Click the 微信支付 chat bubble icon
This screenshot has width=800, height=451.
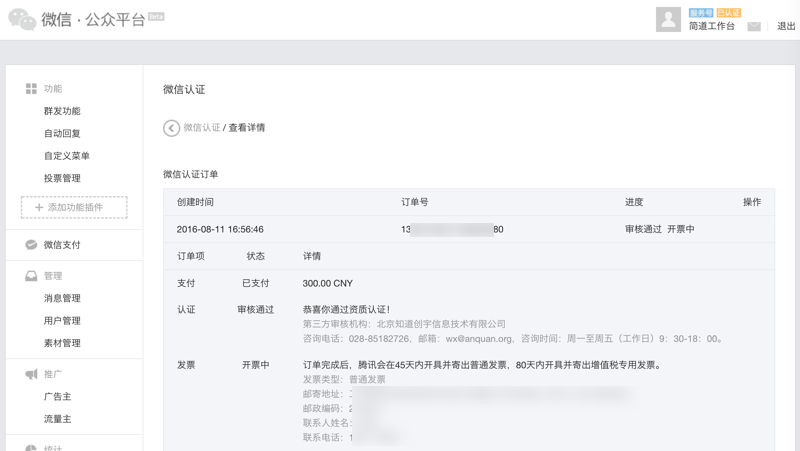click(31, 245)
